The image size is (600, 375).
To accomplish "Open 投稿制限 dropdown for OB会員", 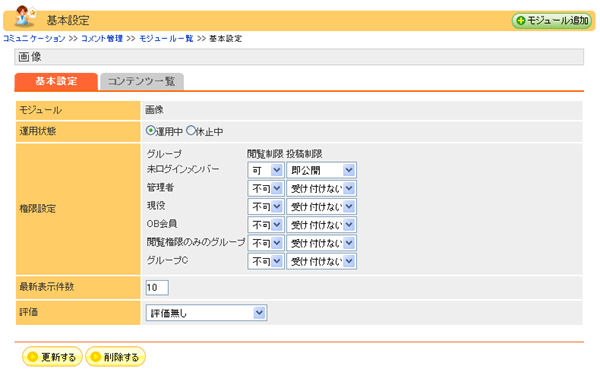I will [321, 225].
